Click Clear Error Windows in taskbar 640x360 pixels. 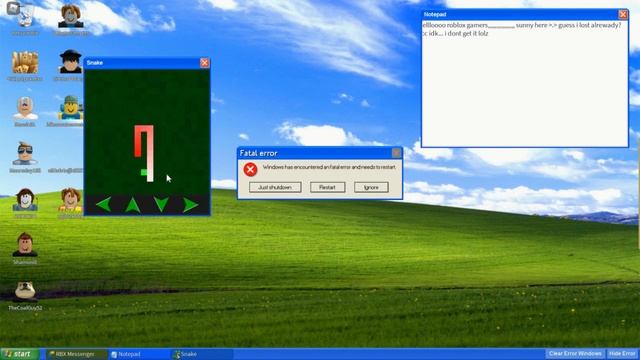pyautogui.click(x=575, y=353)
